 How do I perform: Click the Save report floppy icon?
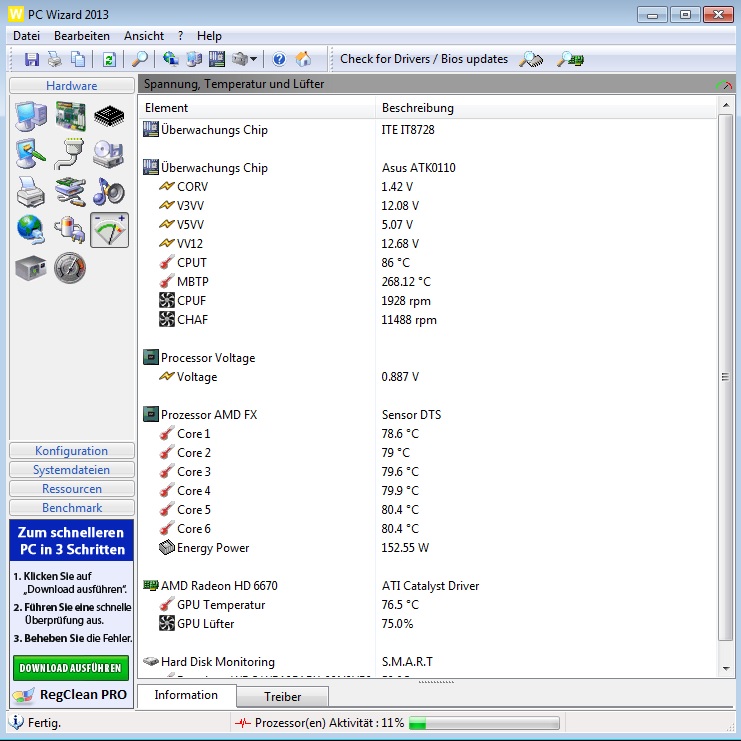(x=32, y=60)
